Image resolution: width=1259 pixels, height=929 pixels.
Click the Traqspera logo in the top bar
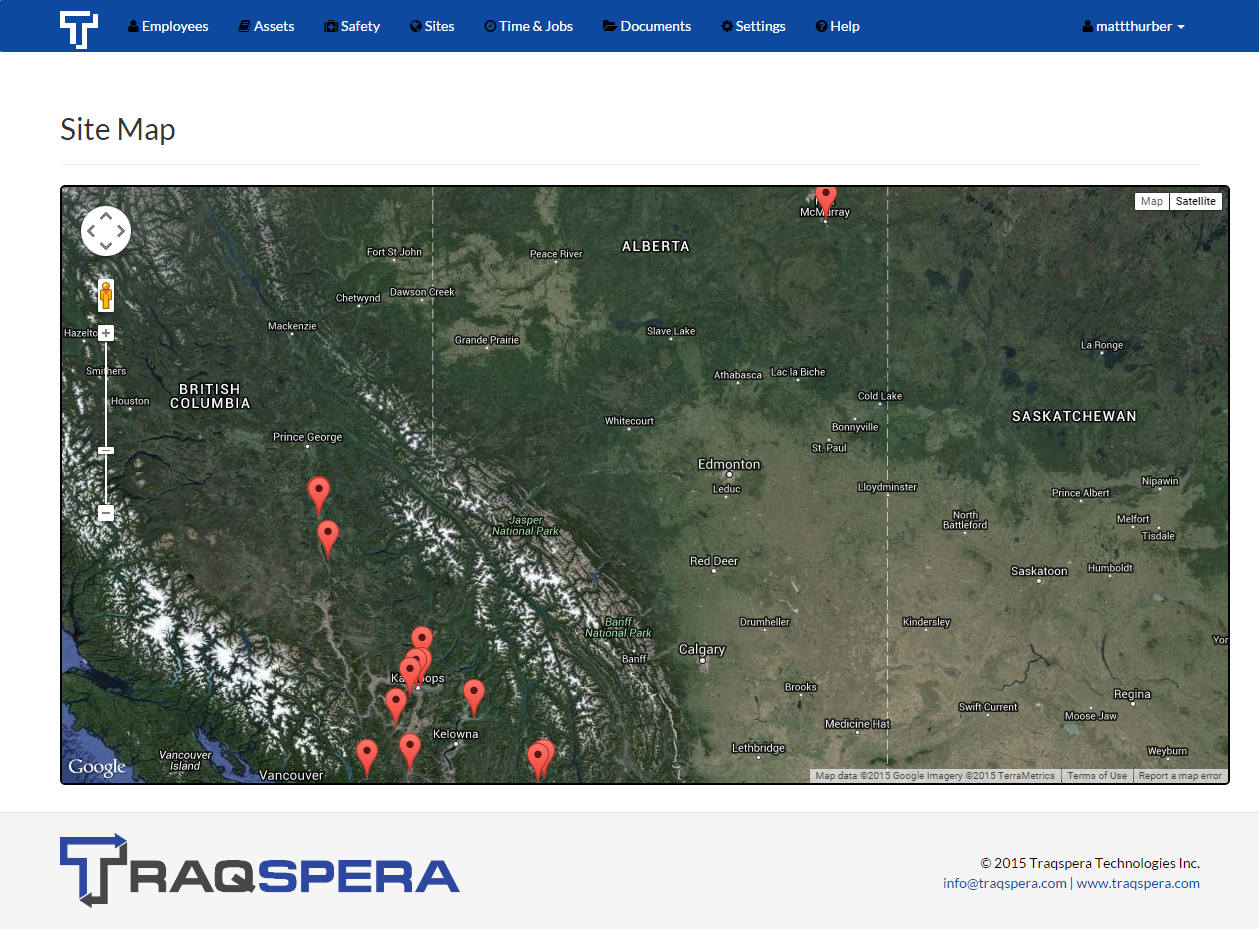click(x=79, y=26)
